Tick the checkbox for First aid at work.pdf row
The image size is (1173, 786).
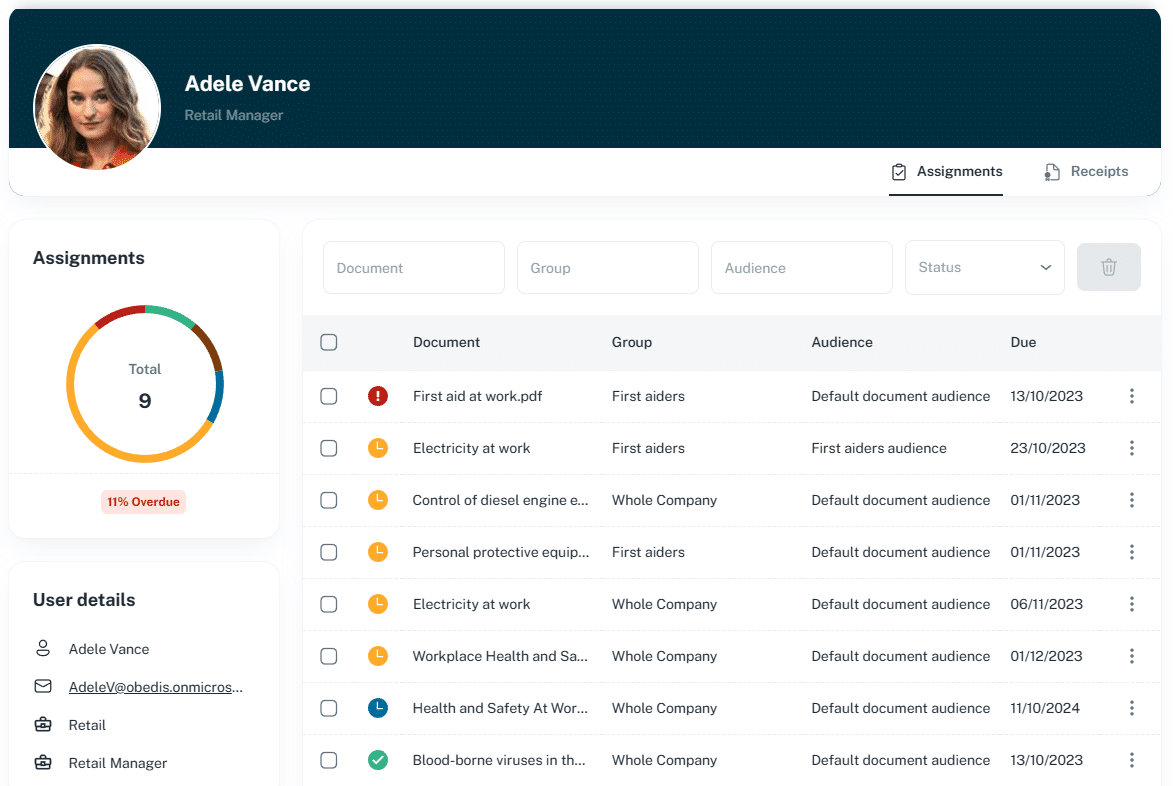(329, 396)
